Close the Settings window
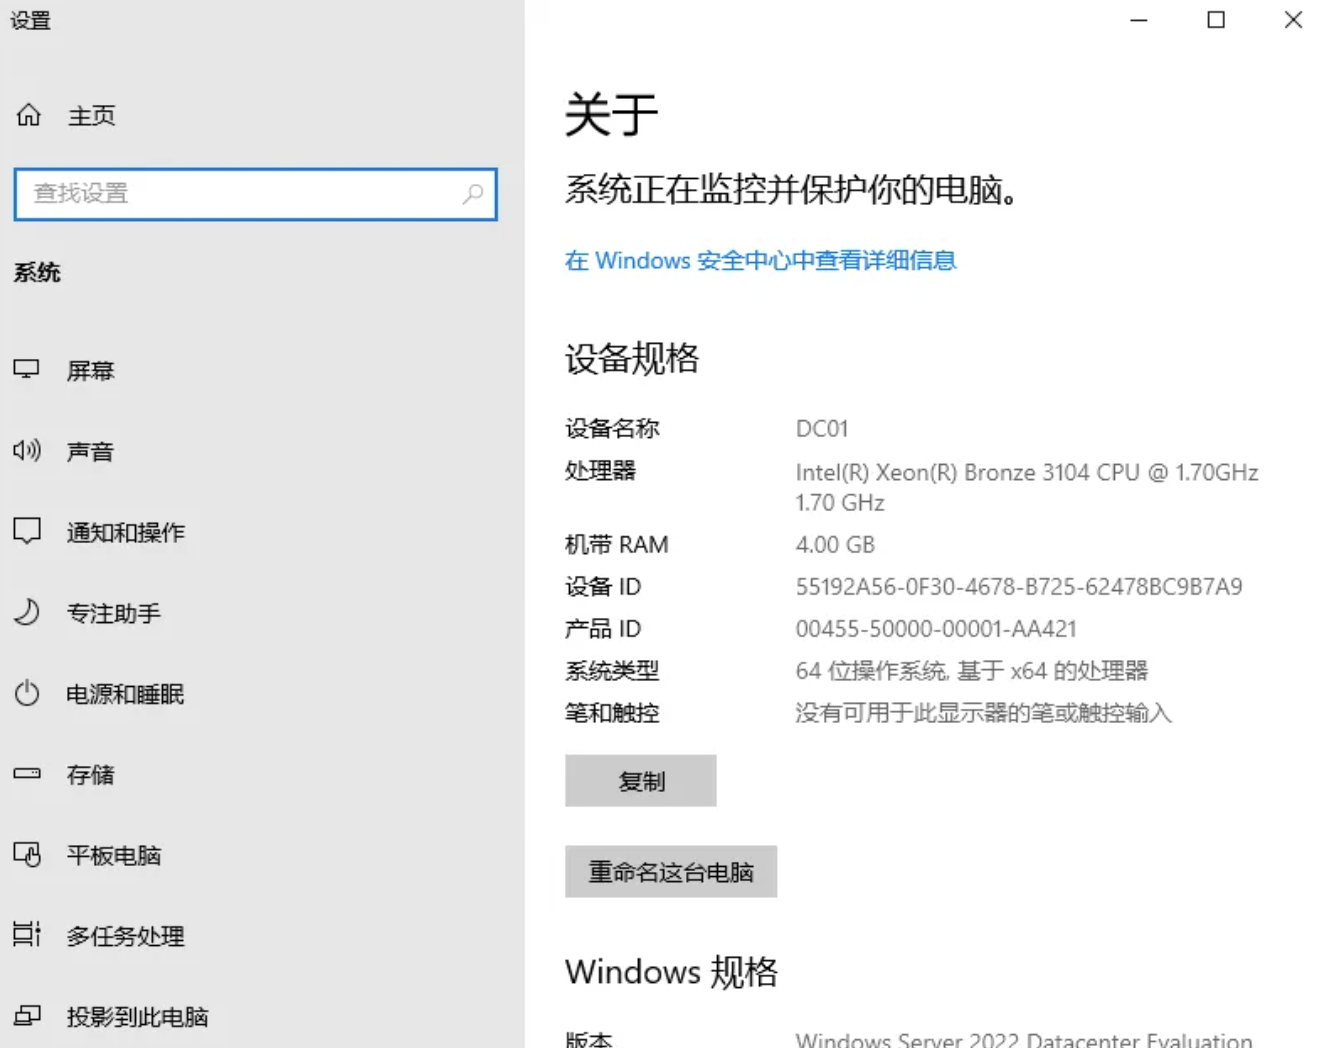 pos(1293,20)
